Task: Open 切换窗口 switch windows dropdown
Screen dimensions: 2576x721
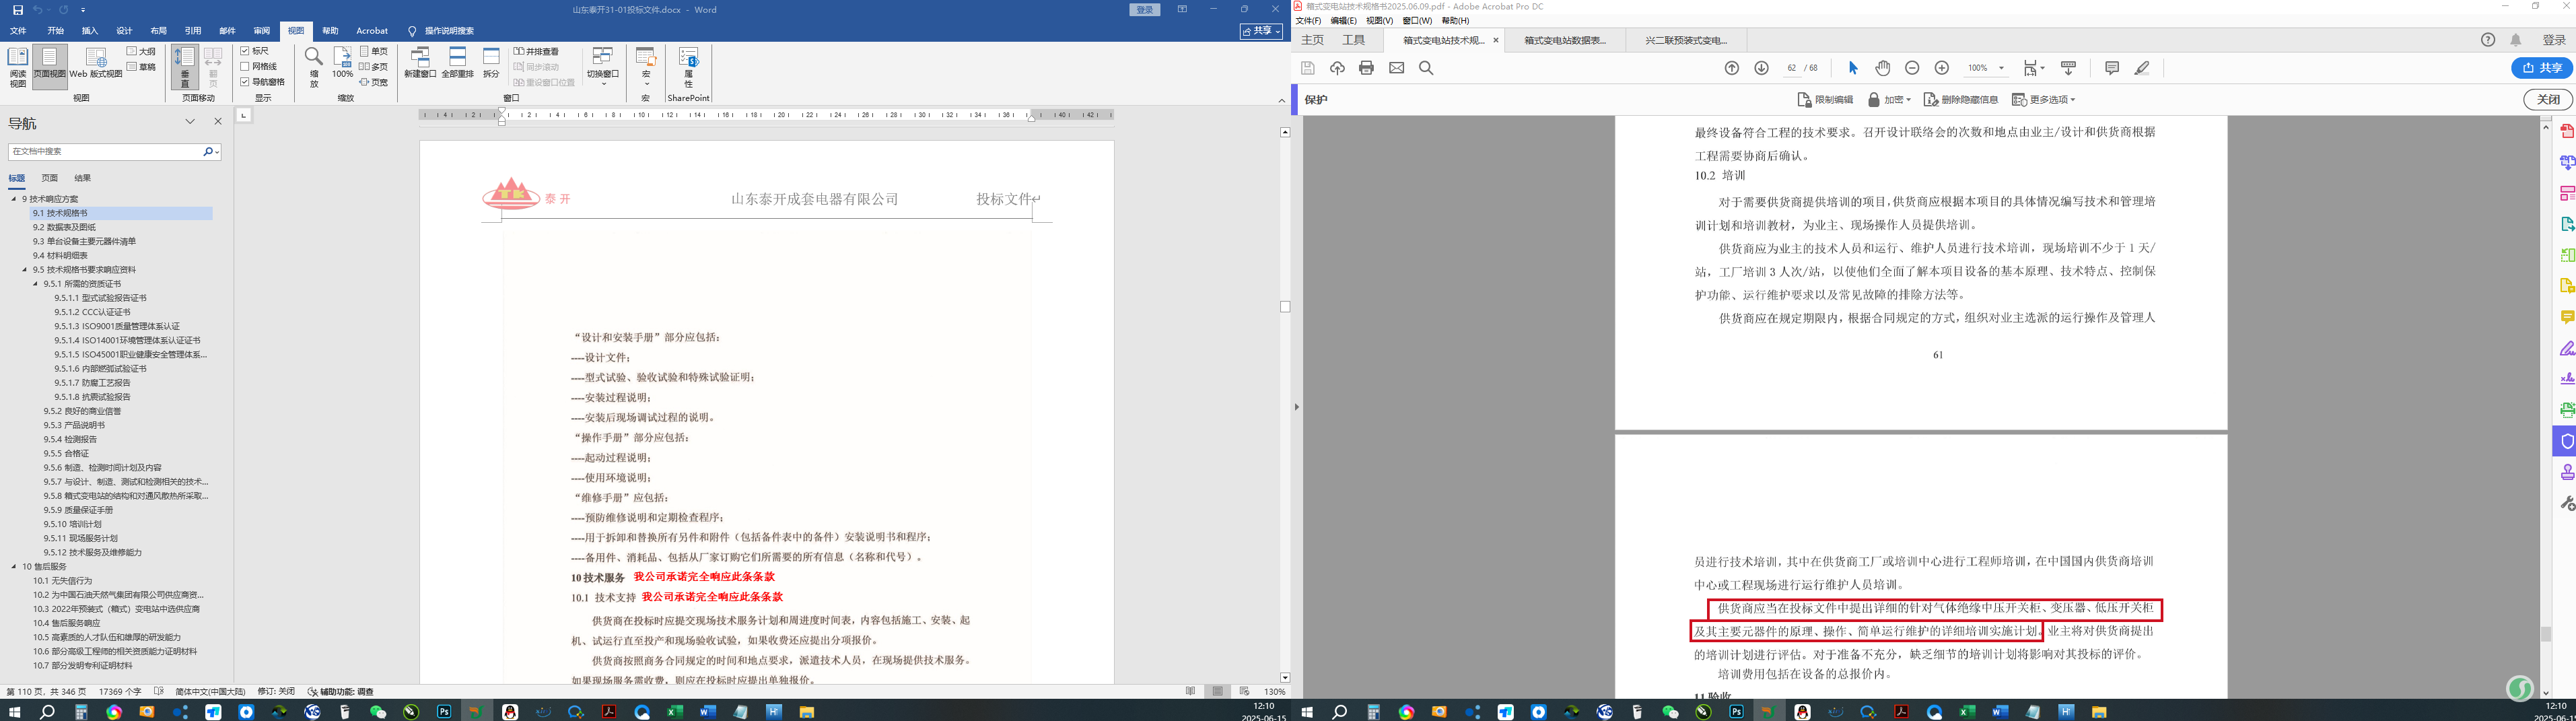Action: pos(603,66)
